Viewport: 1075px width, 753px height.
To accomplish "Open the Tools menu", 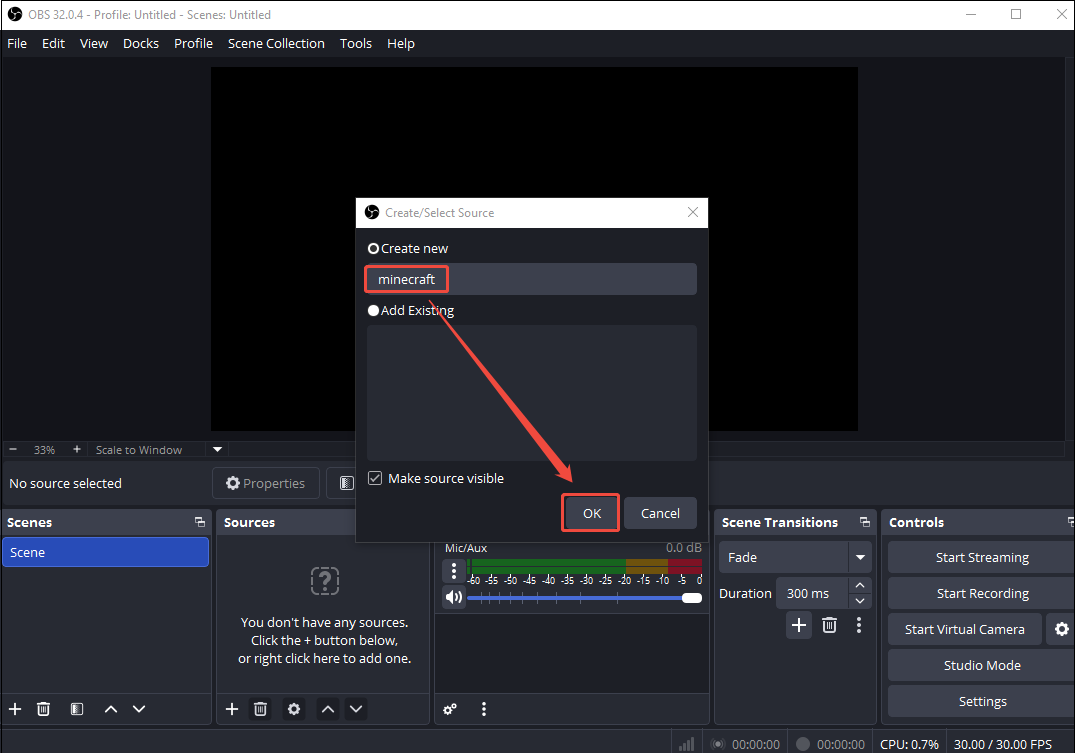I will pos(355,43).
